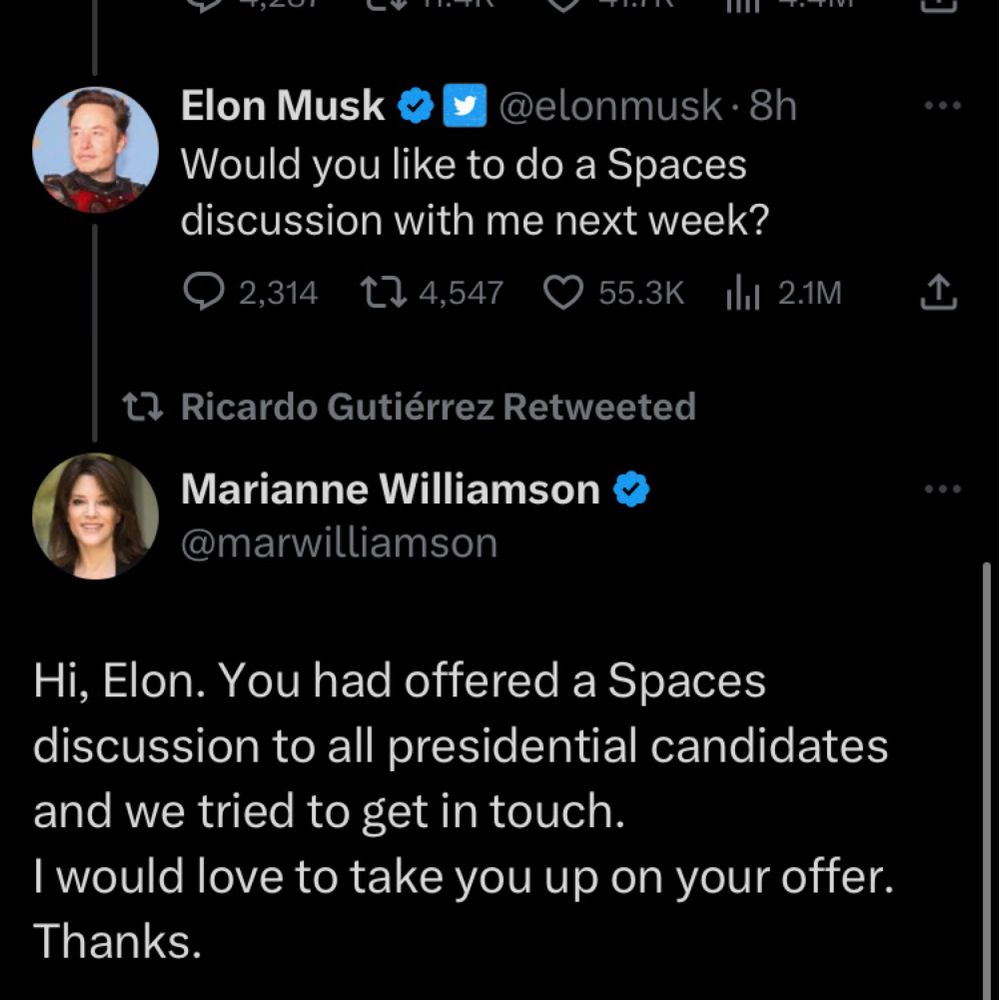The image size is (999, 1000).
Task: Tap Marianne Williamson's verified badge
Action: (x=631, y=490)
